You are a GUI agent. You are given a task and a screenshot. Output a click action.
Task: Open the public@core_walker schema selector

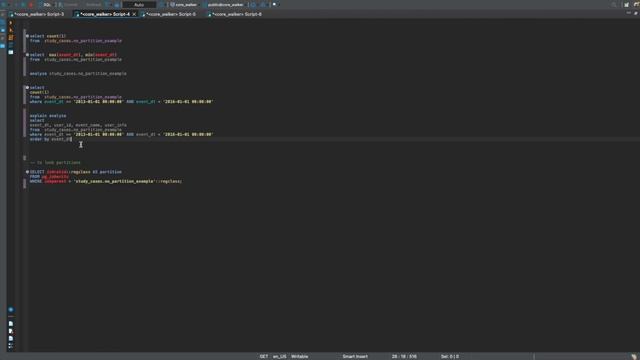pos(224,4)
